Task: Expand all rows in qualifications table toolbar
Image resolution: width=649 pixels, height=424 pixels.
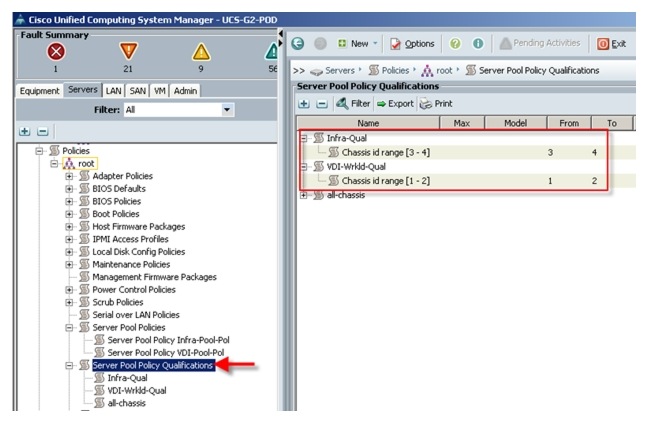Action: click(304, 104)
